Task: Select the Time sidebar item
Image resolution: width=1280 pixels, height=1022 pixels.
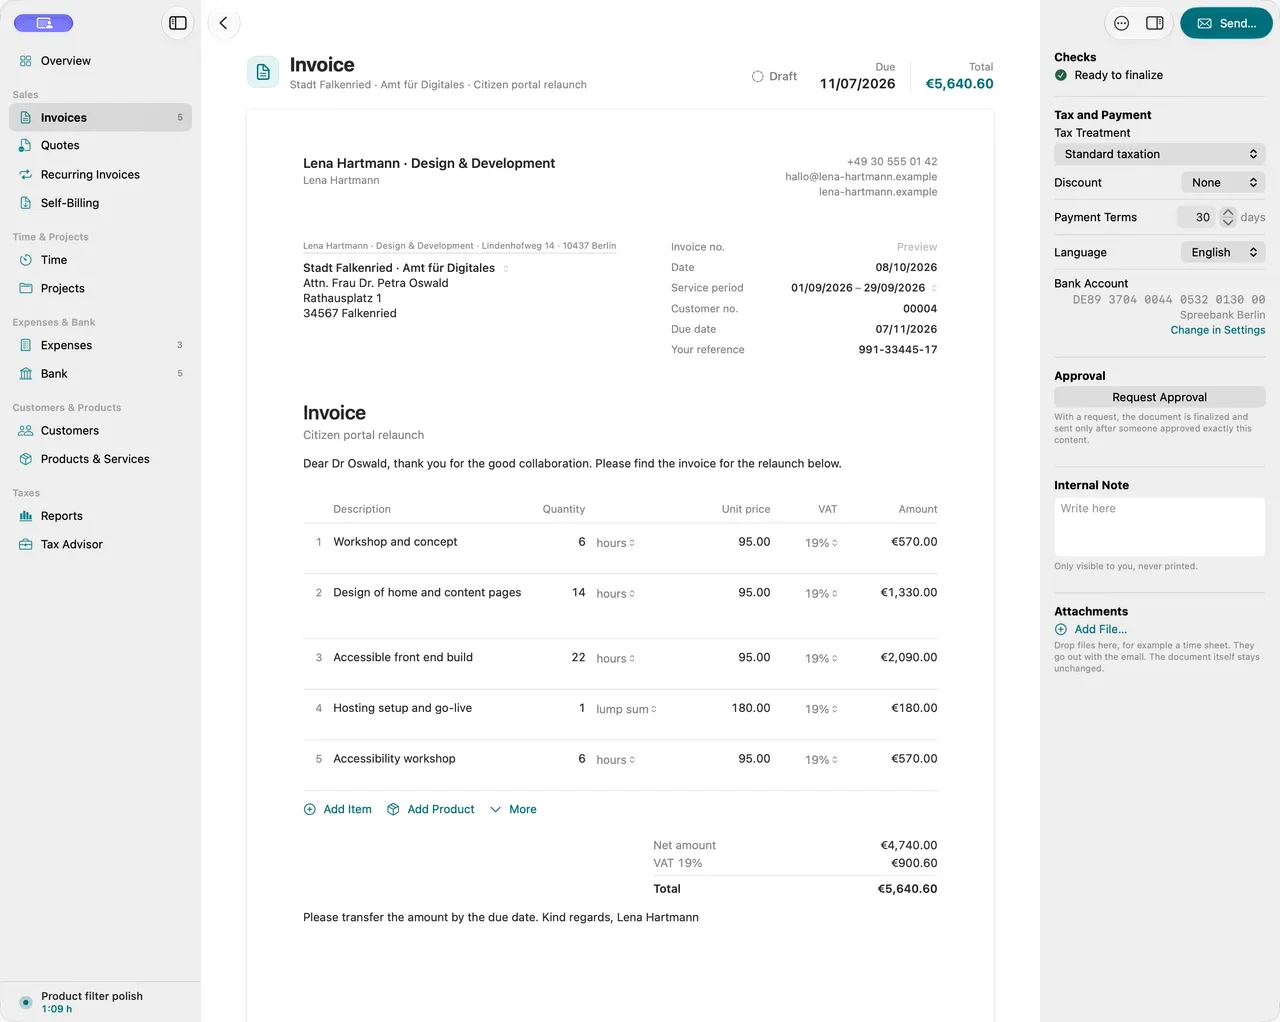Action: pyautogui.click(x=100, y=260)
